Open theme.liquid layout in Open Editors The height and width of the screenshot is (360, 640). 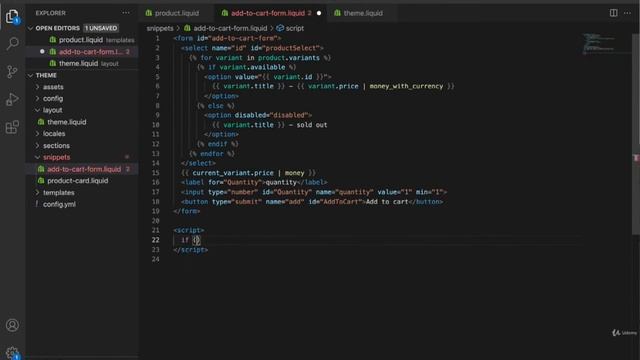tap(78, 63)
